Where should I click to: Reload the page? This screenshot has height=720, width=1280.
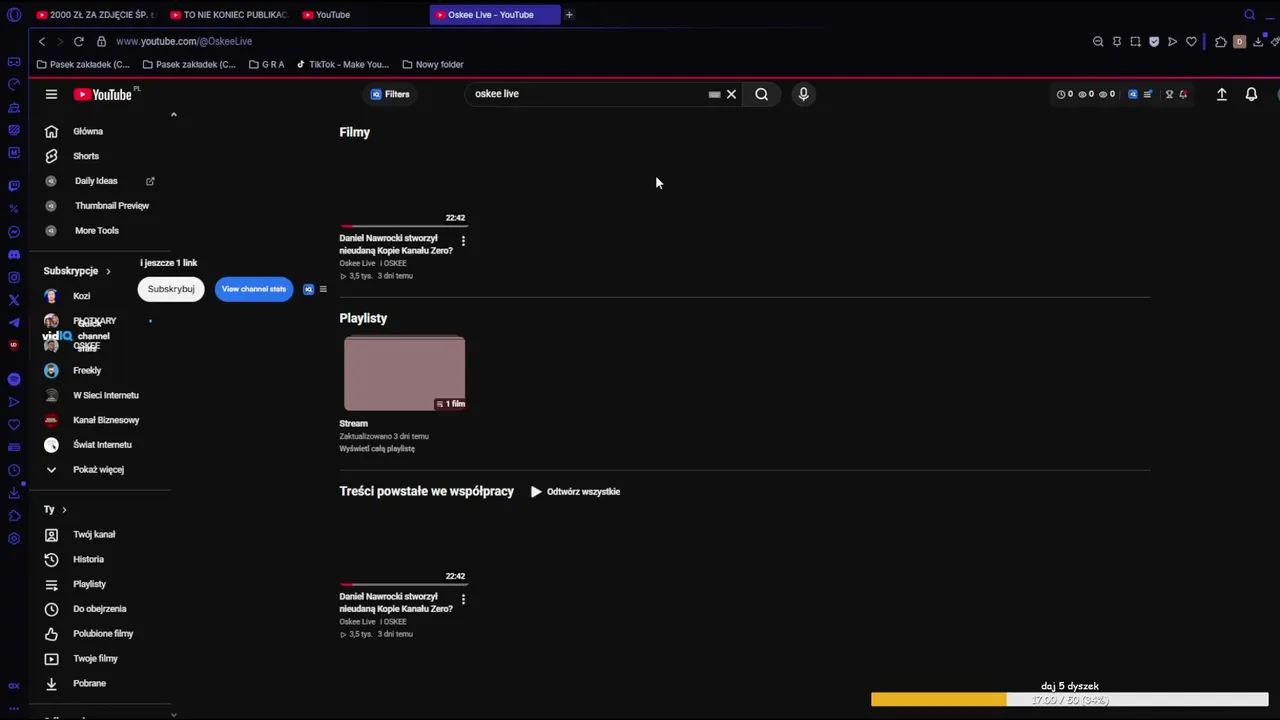tap(79, 41)
